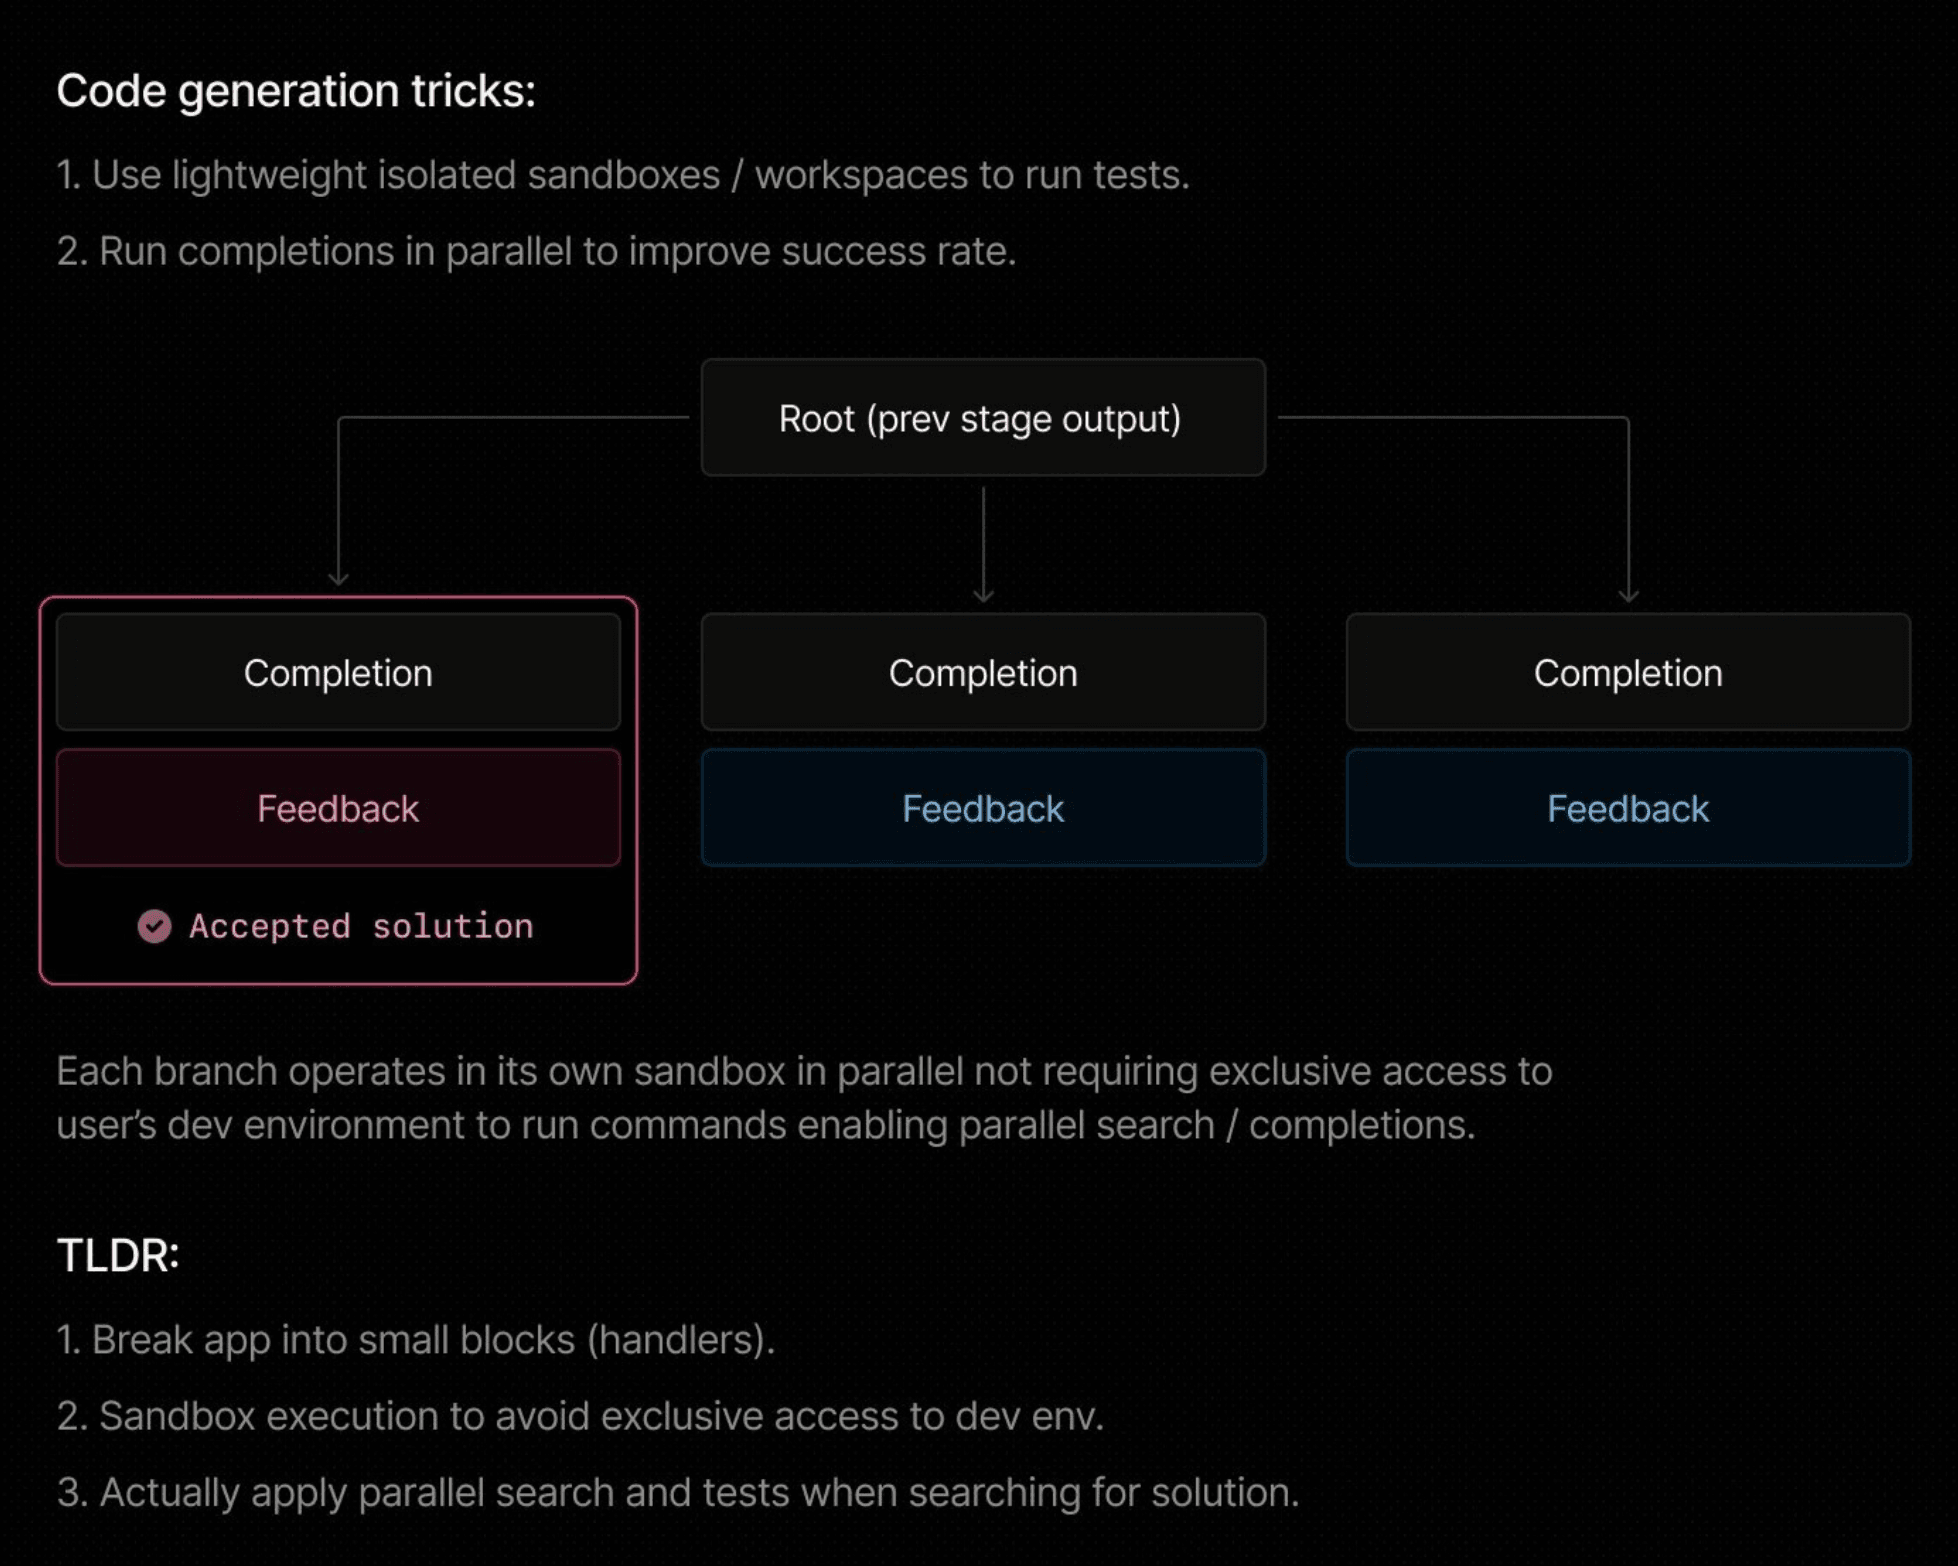The width and height of the screenshot is (1958, 1566).
Task: Click the Accepted solution checkmark icon
Action: tap(154, 926)
